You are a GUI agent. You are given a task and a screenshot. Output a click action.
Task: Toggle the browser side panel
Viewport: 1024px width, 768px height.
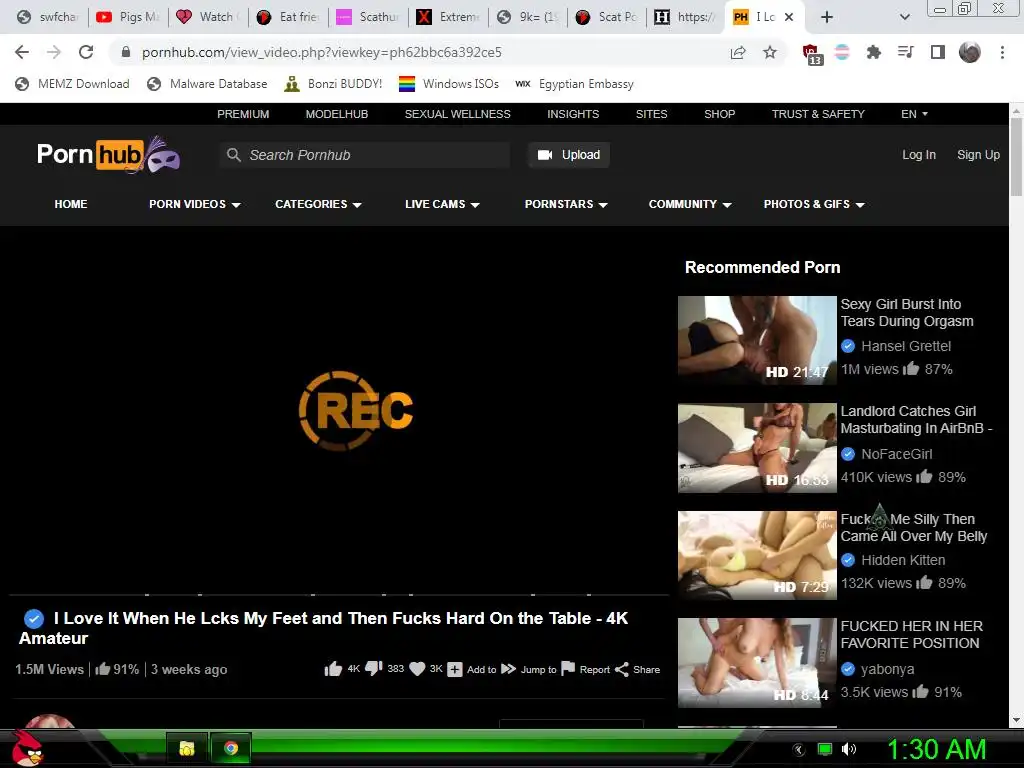click(x=938, y=52)
